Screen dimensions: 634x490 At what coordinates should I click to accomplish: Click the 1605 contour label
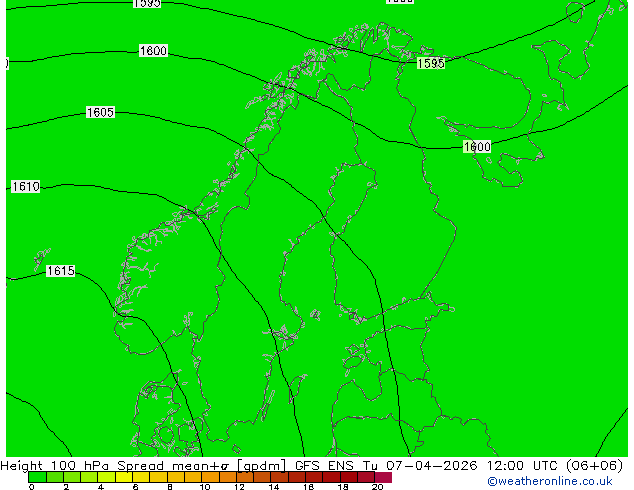[x=100, y=112]
